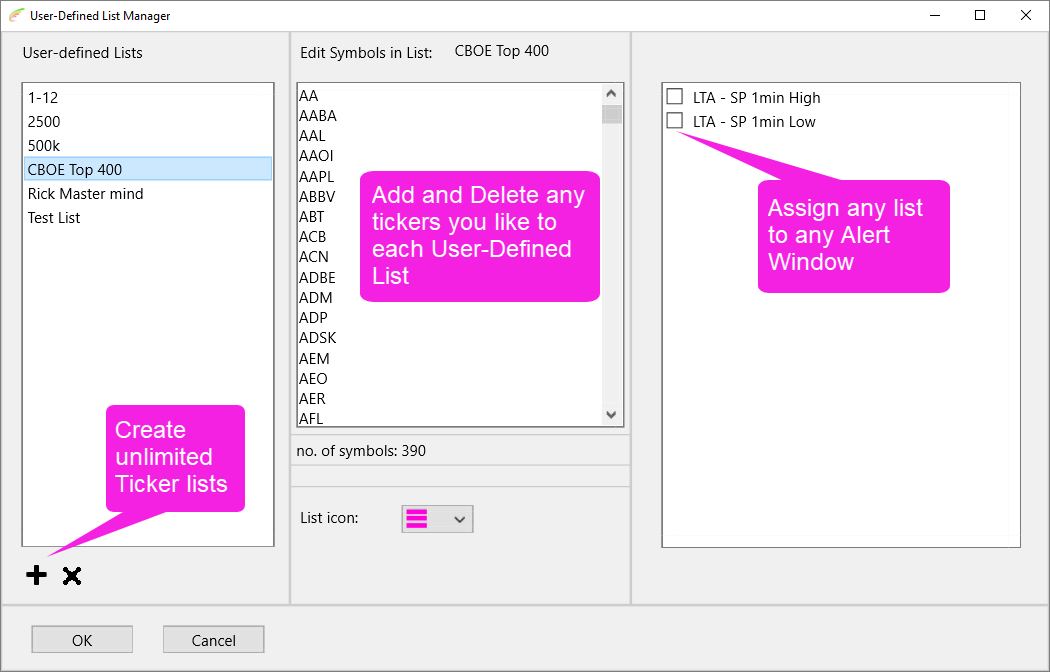Screen dimensions: 1050x672
Task: Select symbol AAPL in the list
Action: click(450, 177)
